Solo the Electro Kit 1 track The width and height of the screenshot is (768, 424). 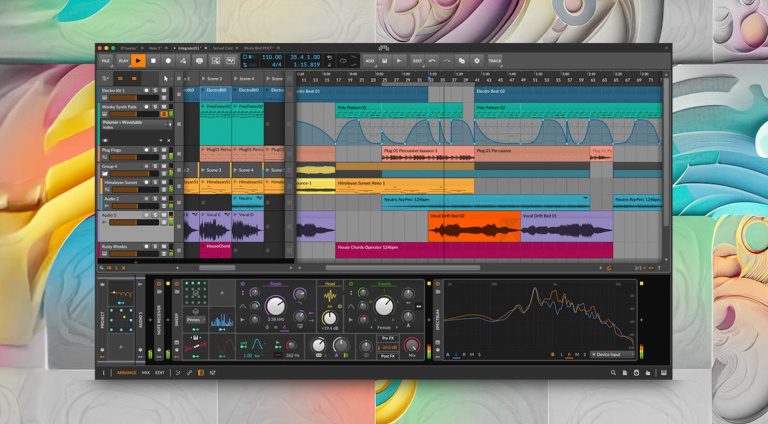coord(155,91)
